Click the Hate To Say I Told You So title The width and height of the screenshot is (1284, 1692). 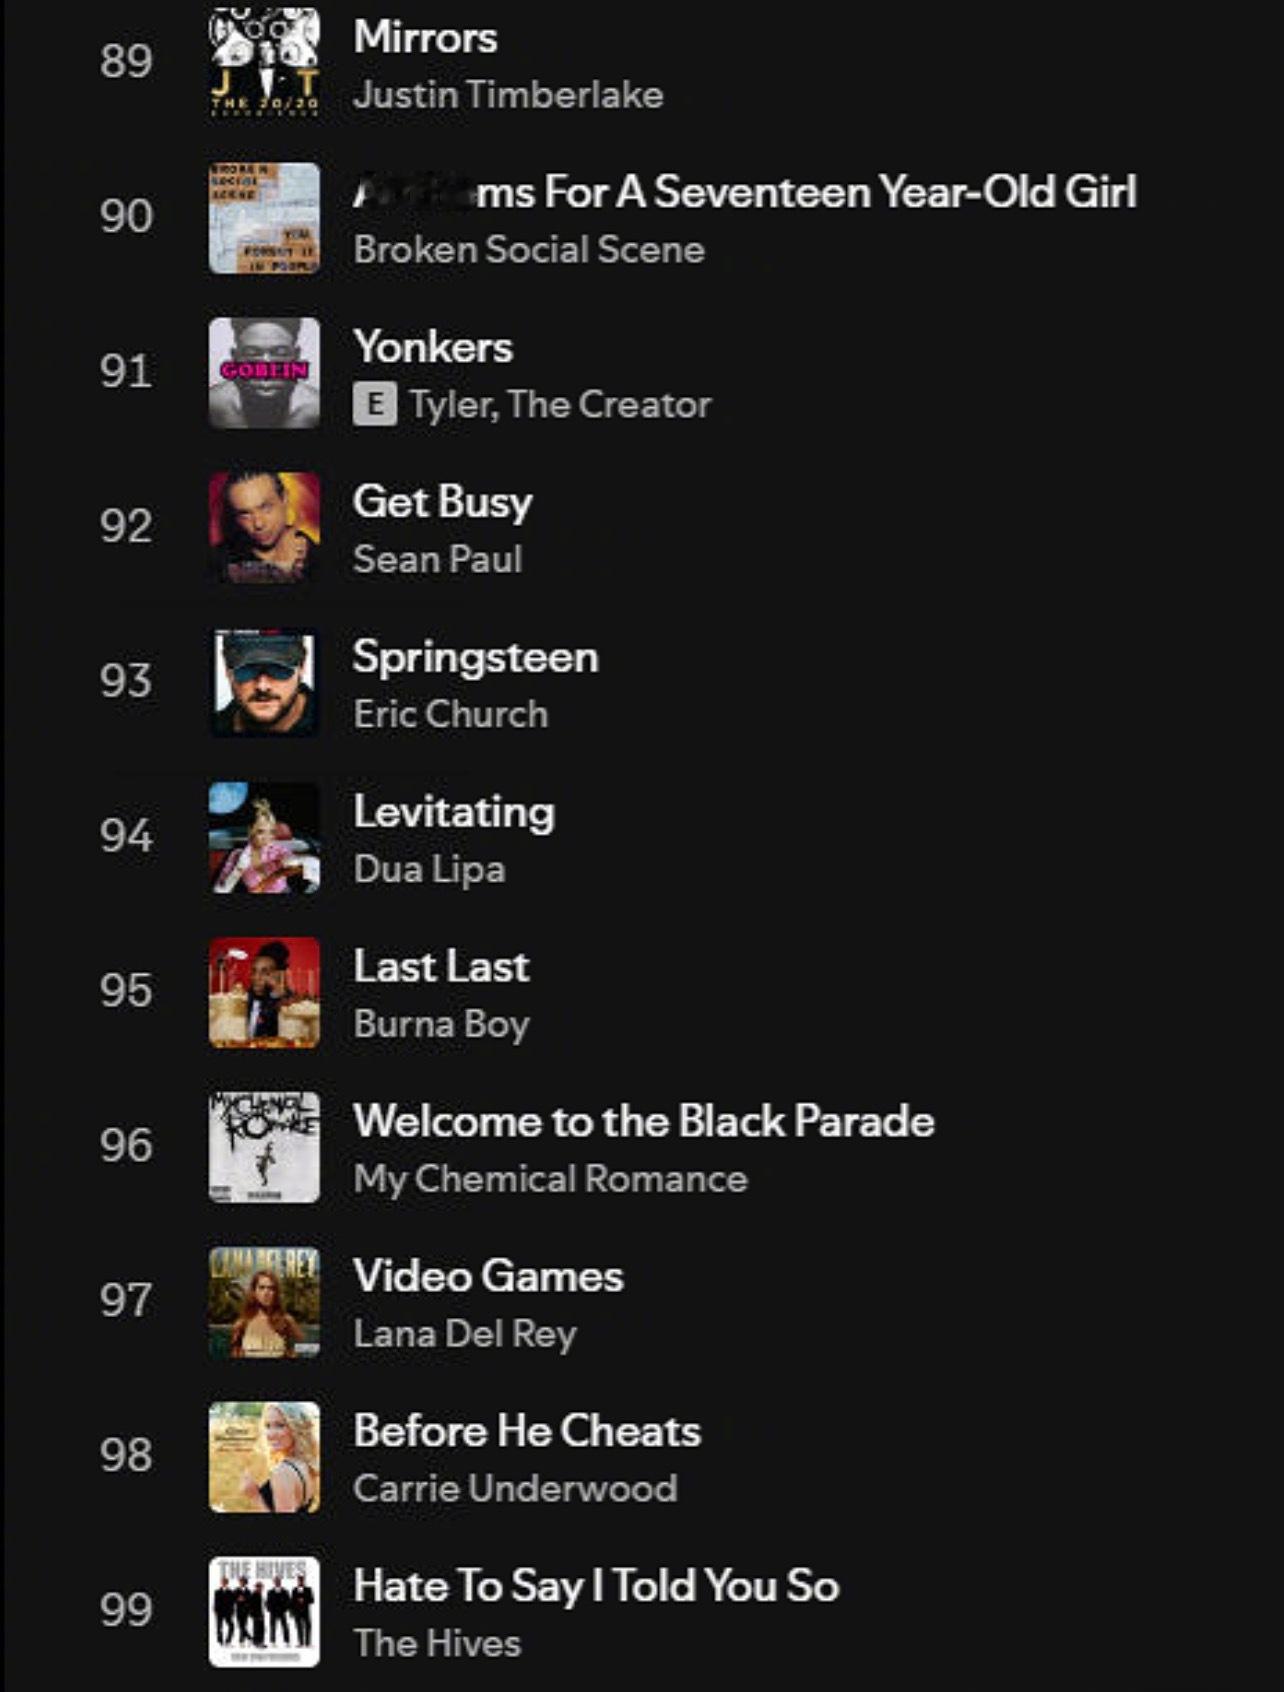tap(596, 1587)
